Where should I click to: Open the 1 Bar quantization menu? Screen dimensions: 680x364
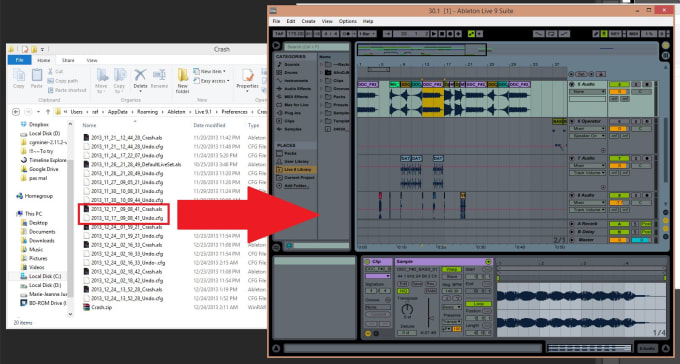(367, 34)
